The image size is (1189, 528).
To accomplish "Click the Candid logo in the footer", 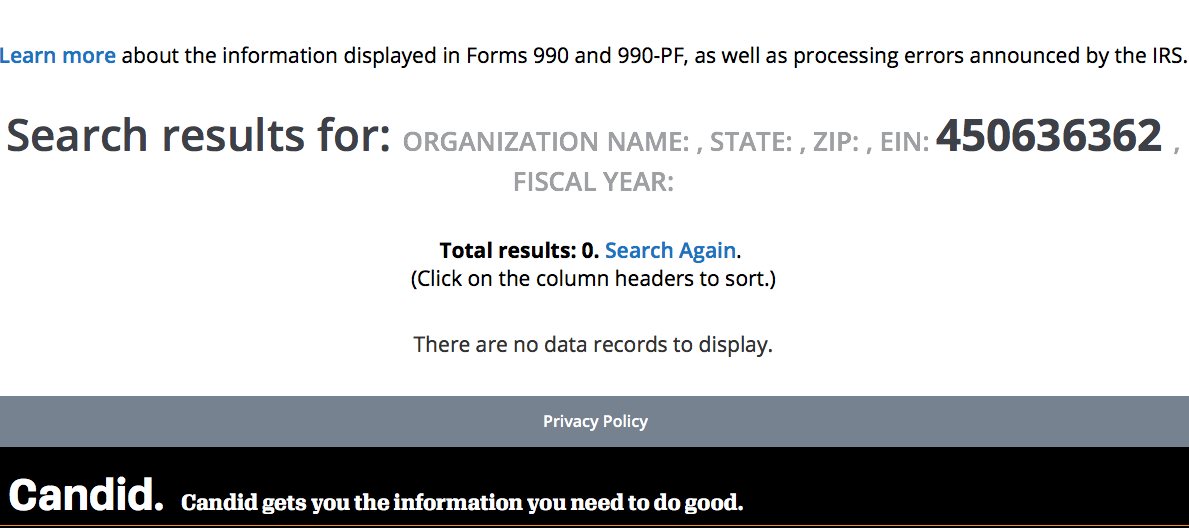I will point(86,494).
